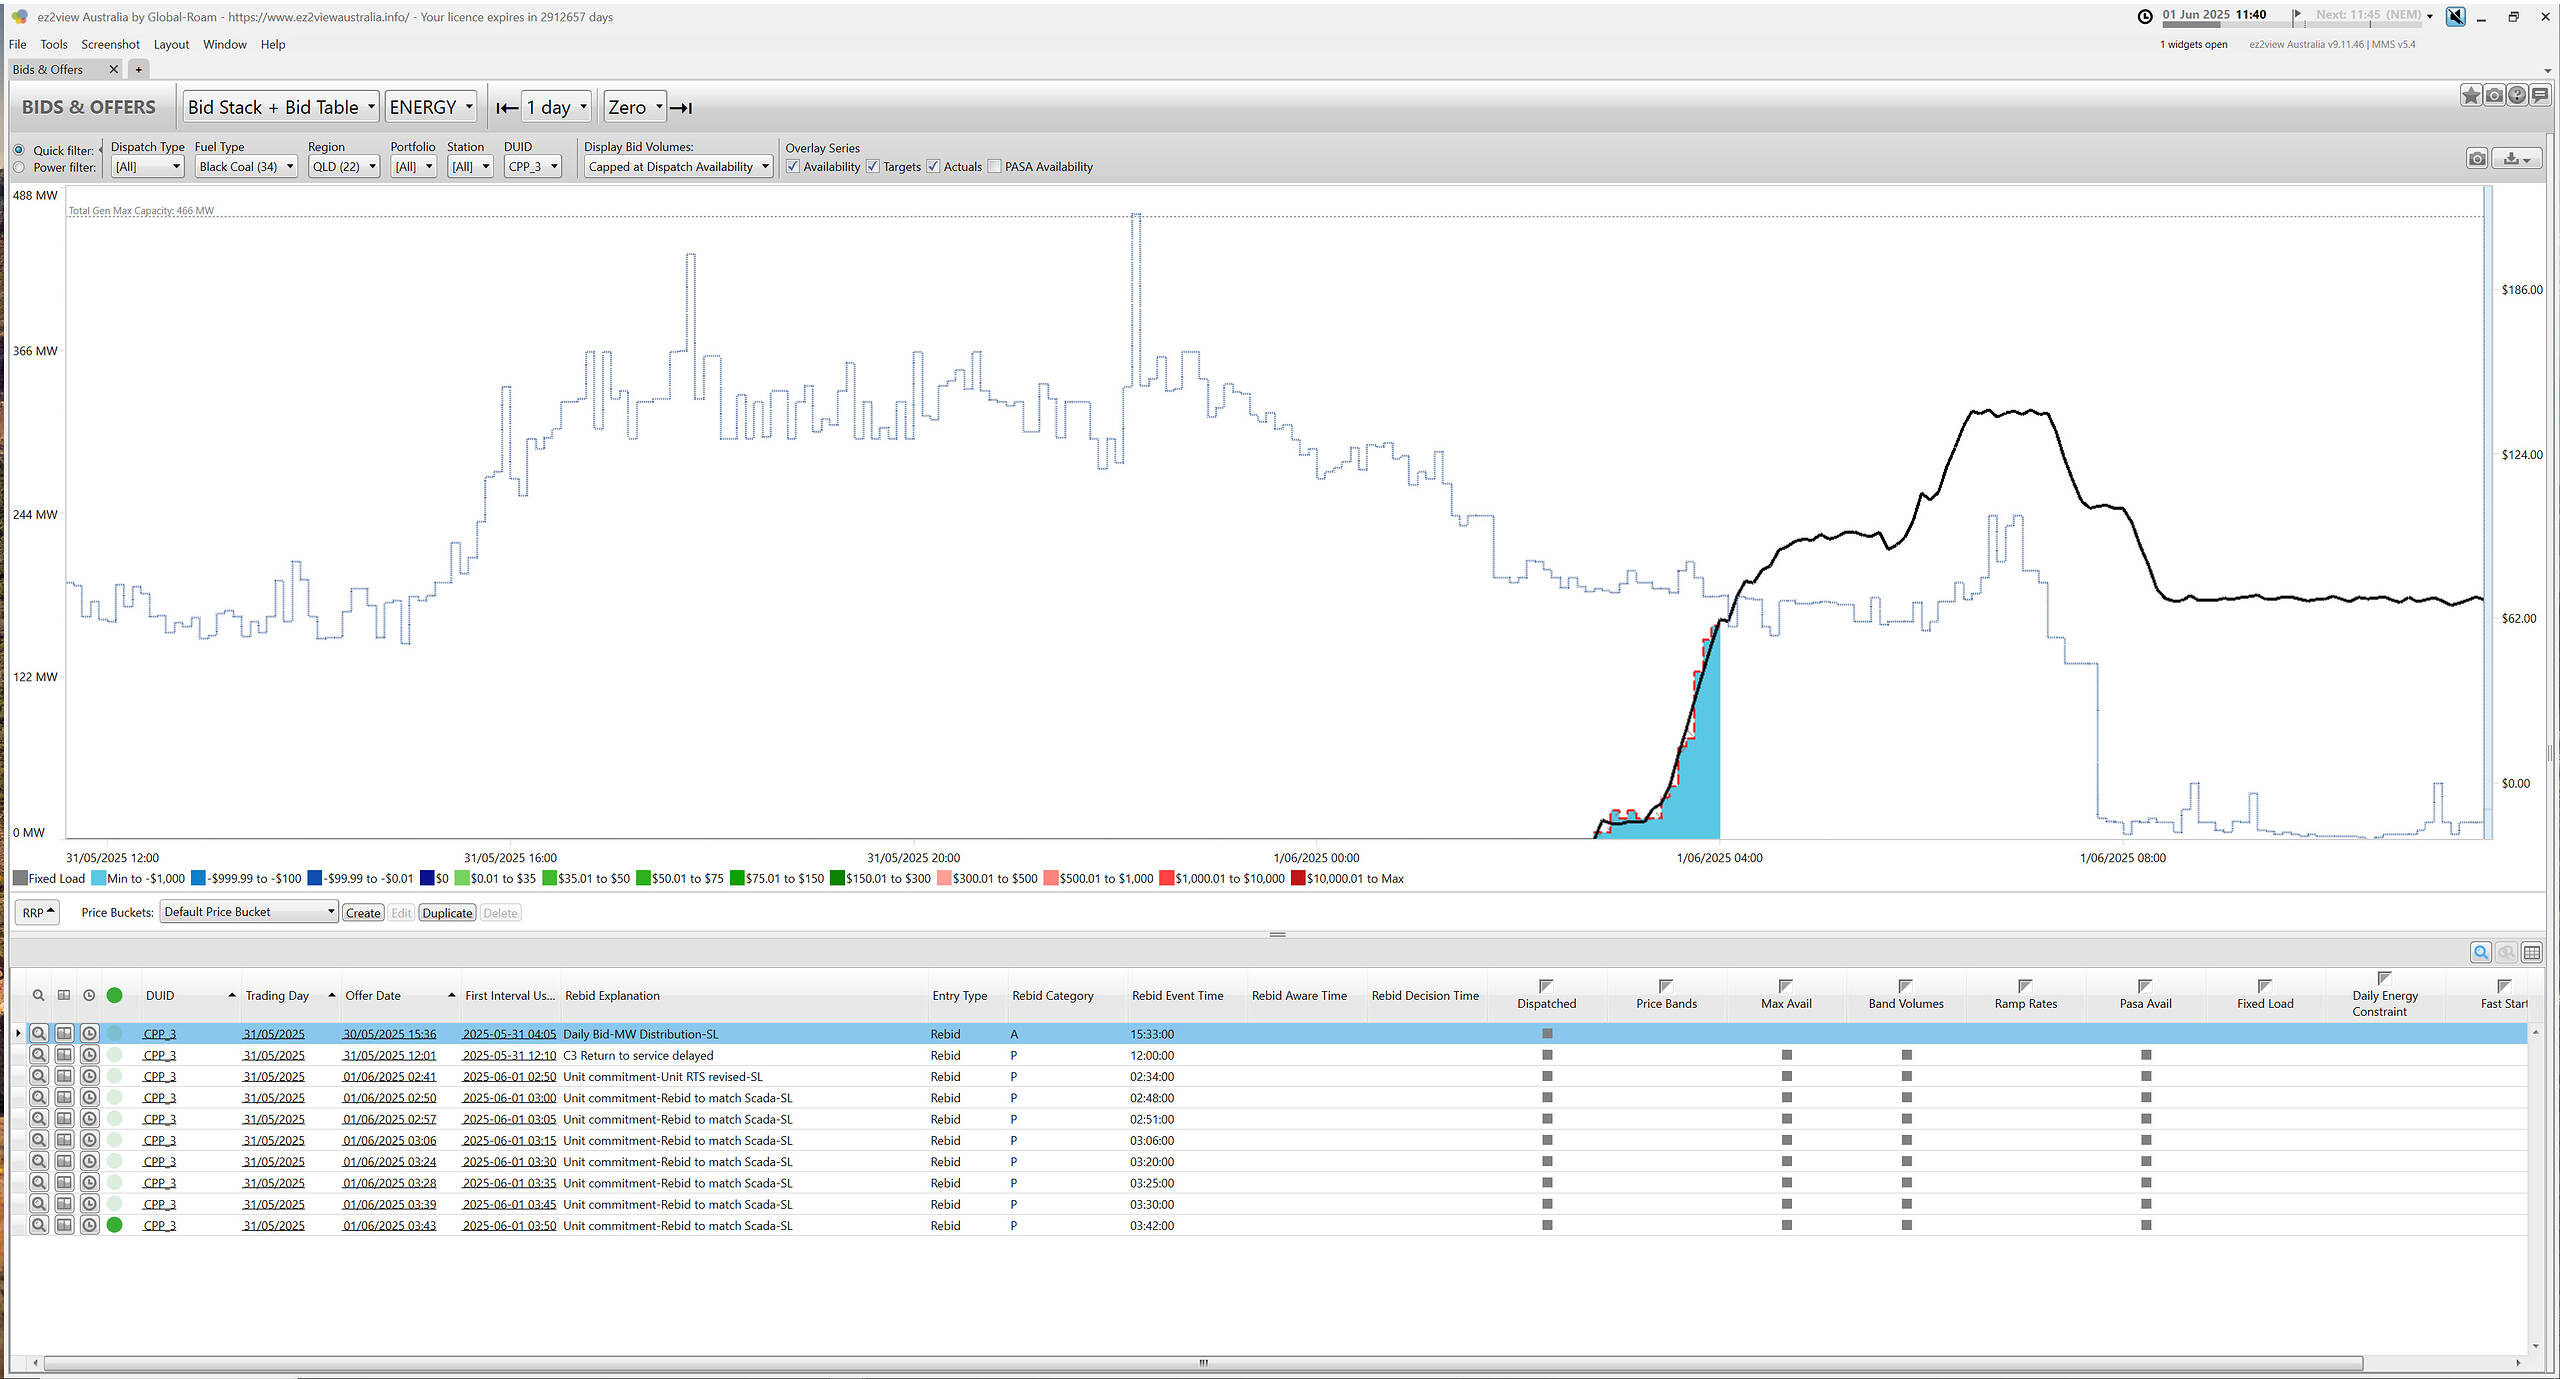Click table icon on the 01/06/2025 03:28 row
The width and height of the screenshot is (2560, 1379).
64,1183
